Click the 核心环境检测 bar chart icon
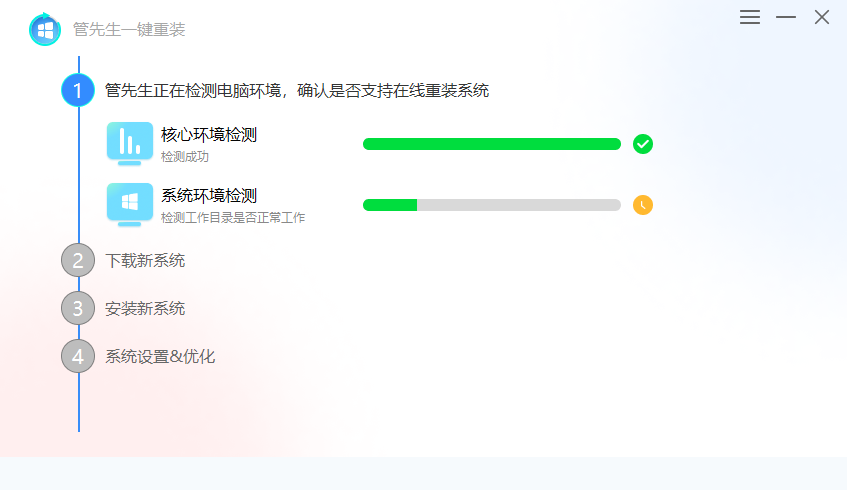Viewport: 847px width, 490px height. 130,144
